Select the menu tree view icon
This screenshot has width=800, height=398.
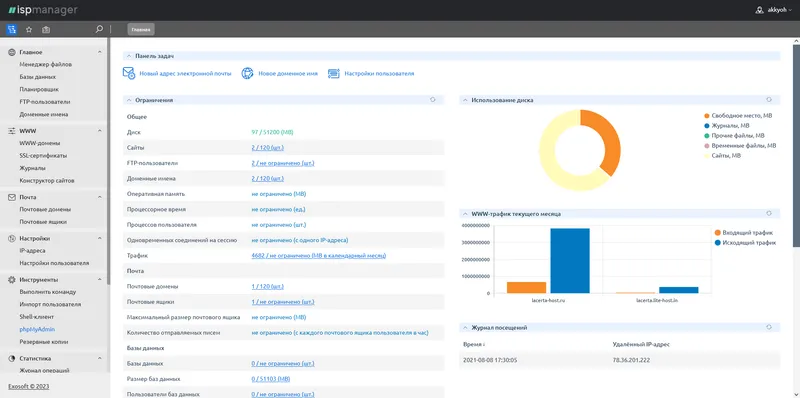coord(11,30)
